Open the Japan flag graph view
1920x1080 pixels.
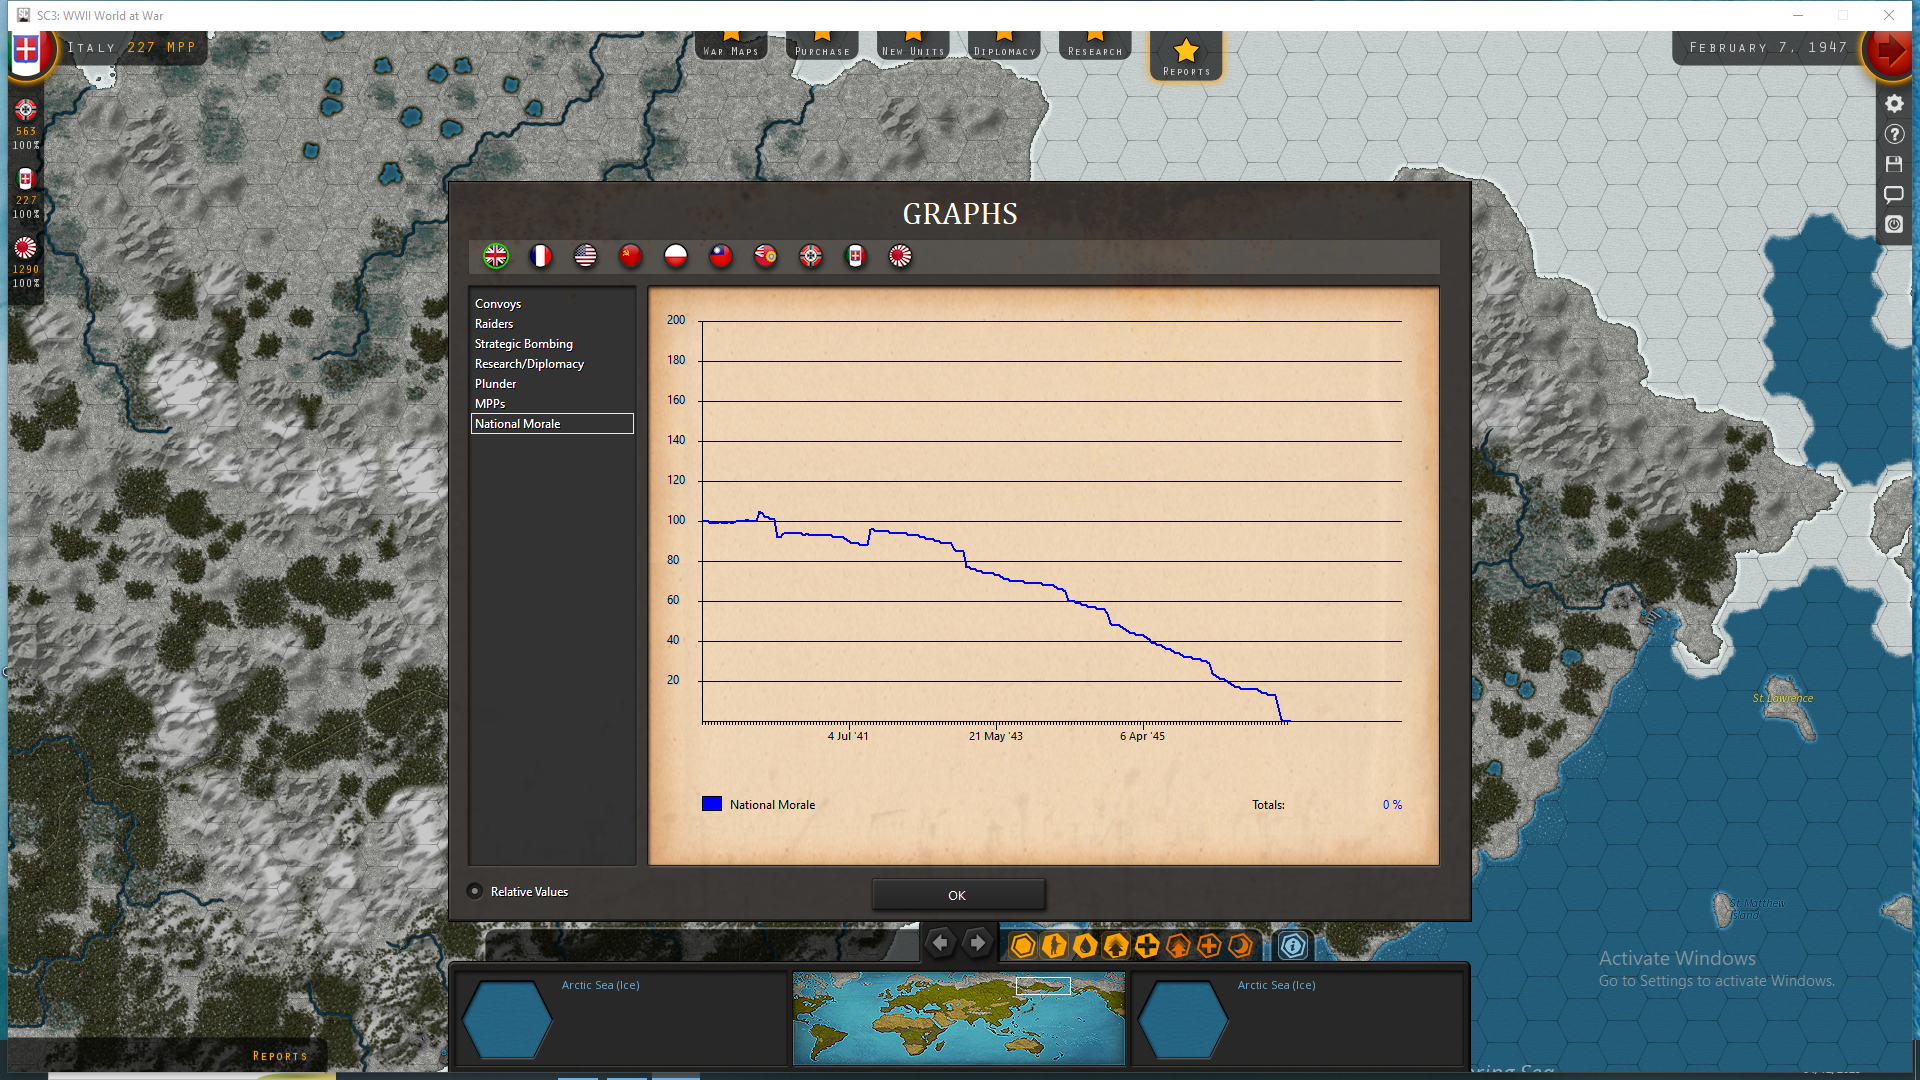tap(899, 256)
